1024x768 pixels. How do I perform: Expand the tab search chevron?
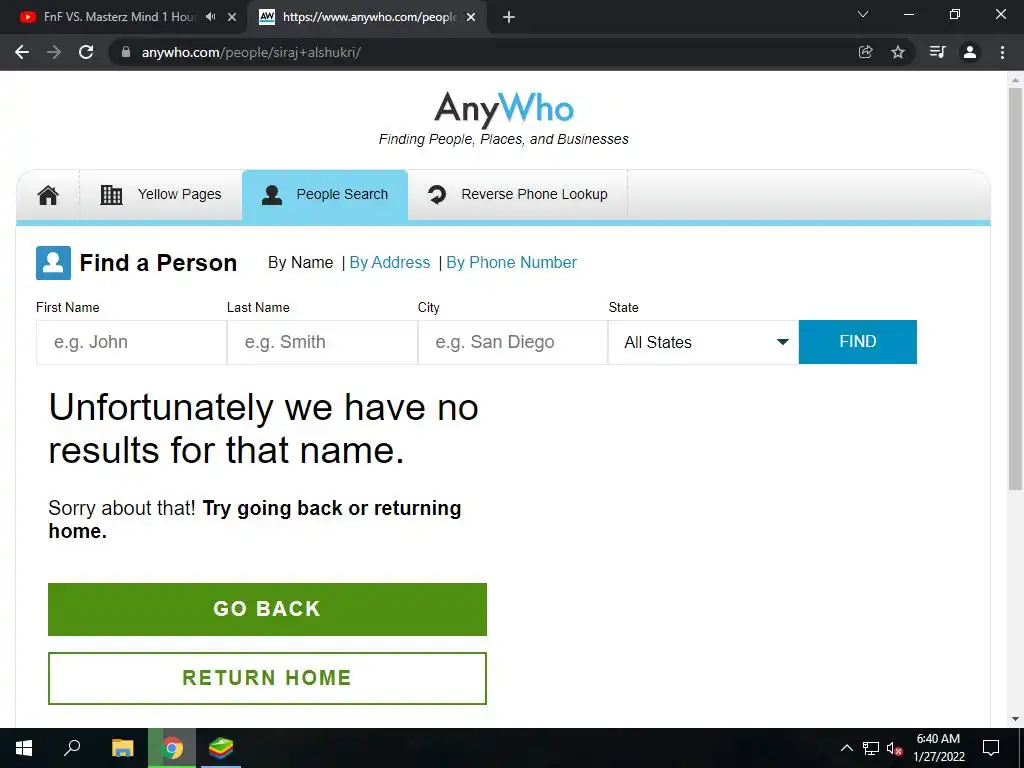pos(863,14)
